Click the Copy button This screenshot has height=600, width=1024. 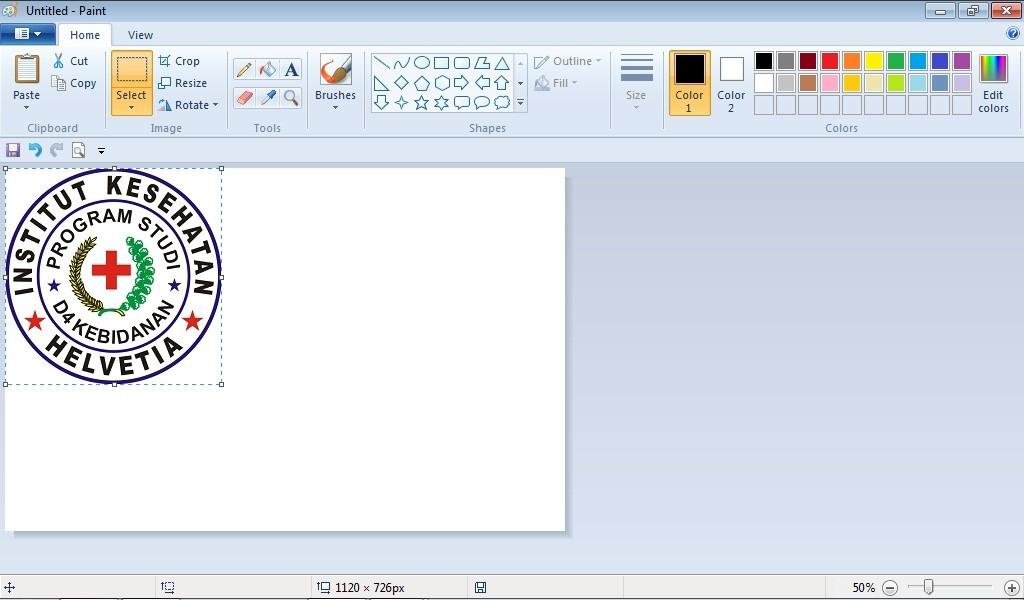point(74,84)
